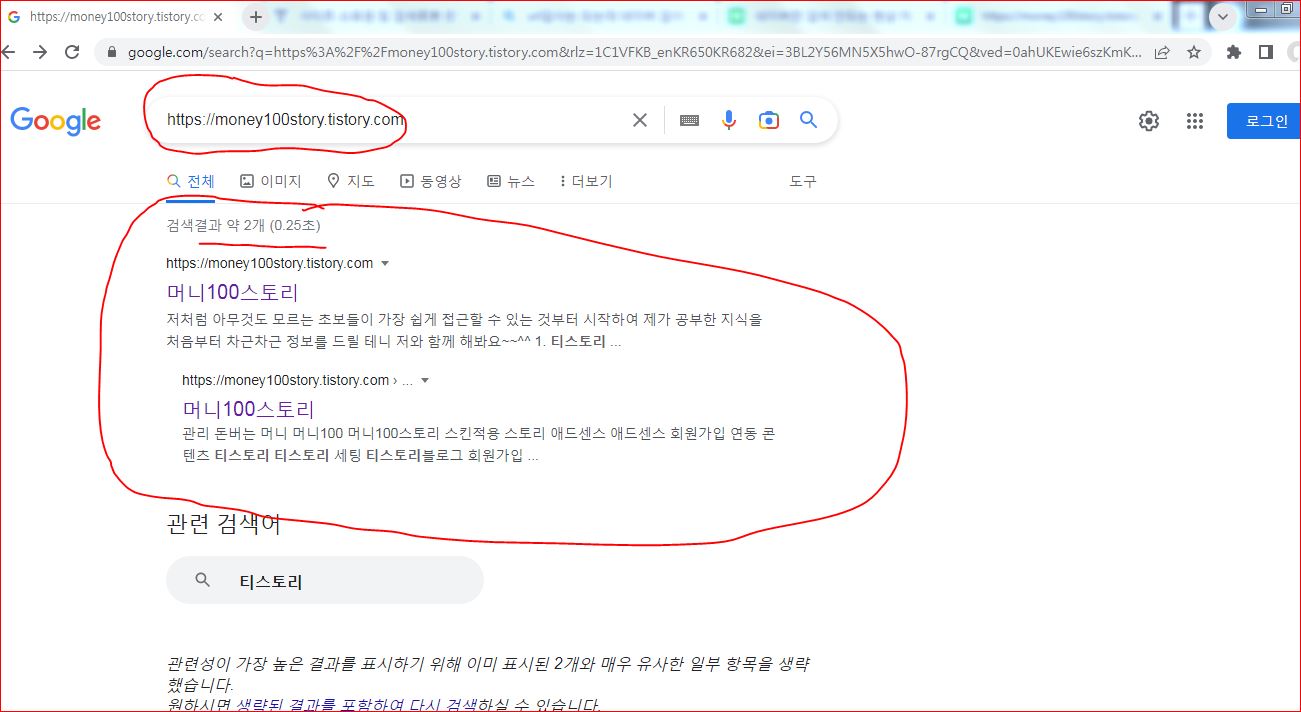Viewport: 1301px width, 712px height.
Task: Click magnifier icon in 티스토리 chip
Action: click(x=203, y=580)
